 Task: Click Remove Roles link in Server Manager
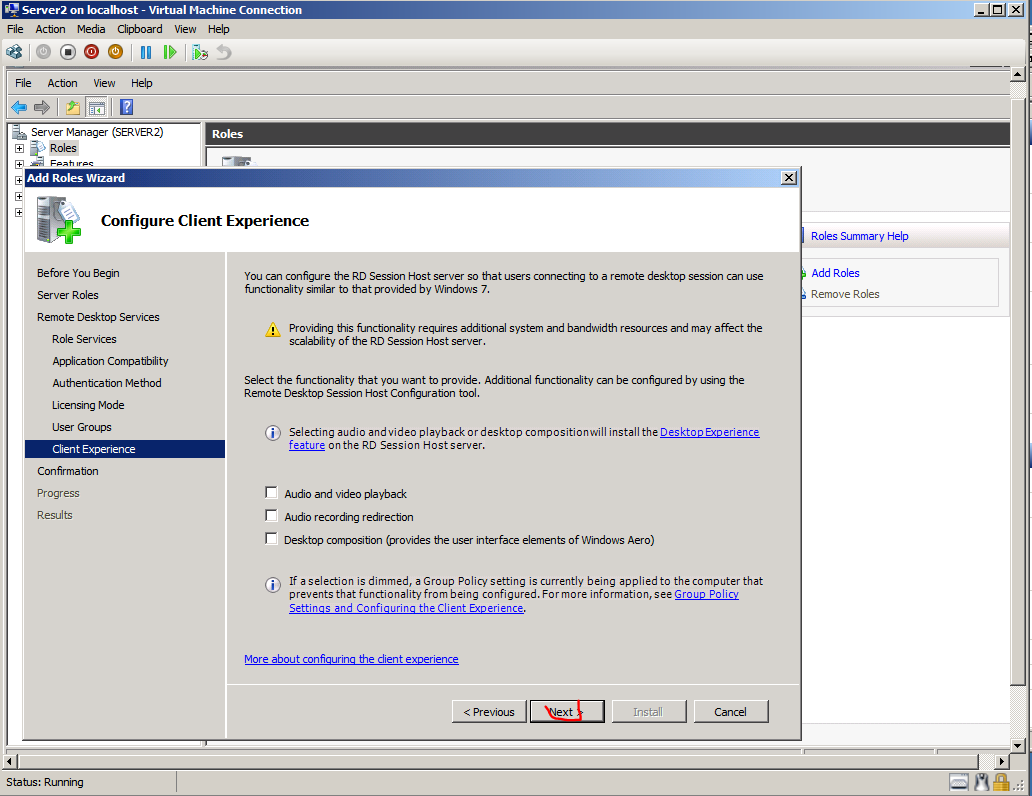pyautogui.click(x=844, y=294)
